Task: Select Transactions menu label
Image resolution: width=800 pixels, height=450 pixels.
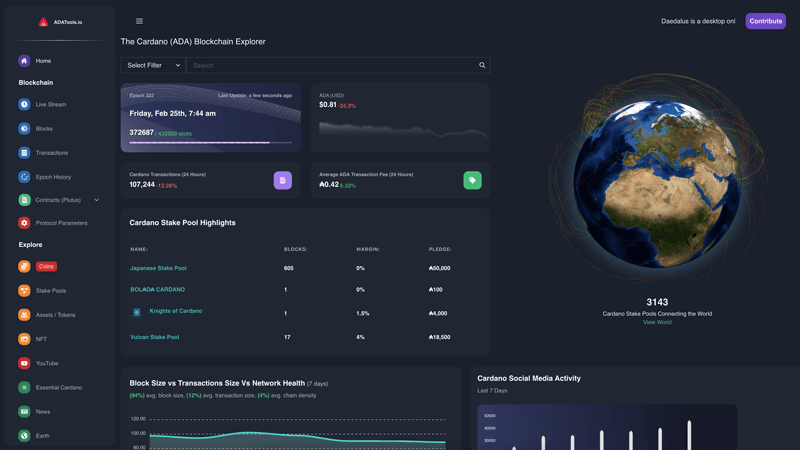Action: click(x=52, y=153)
